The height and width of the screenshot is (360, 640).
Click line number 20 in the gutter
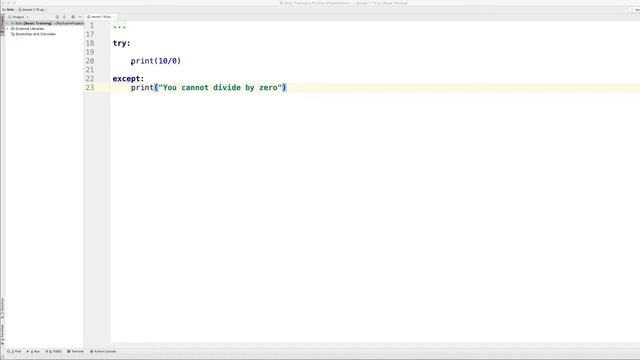[x=90, y=61]
